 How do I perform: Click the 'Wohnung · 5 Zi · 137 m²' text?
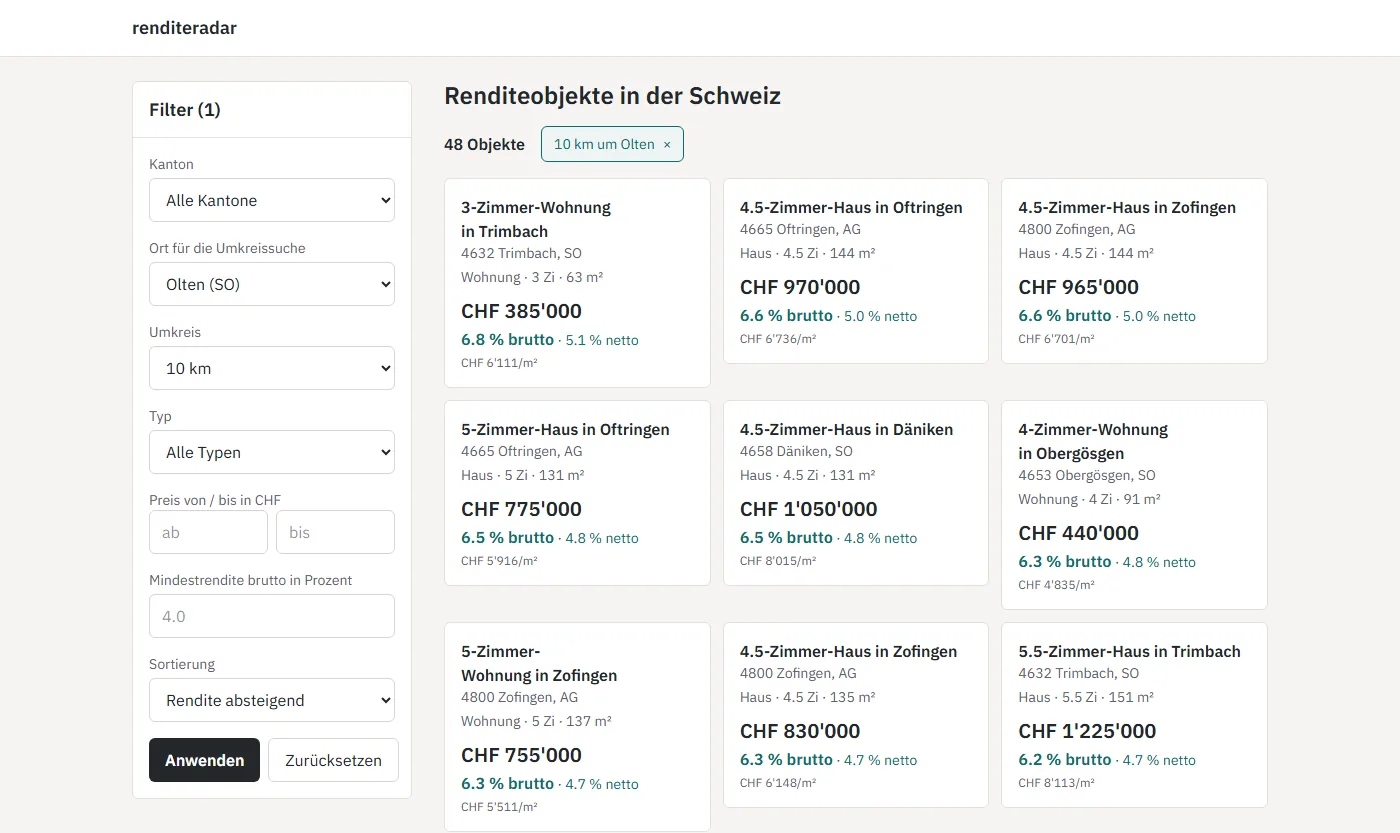pos(536,721)
